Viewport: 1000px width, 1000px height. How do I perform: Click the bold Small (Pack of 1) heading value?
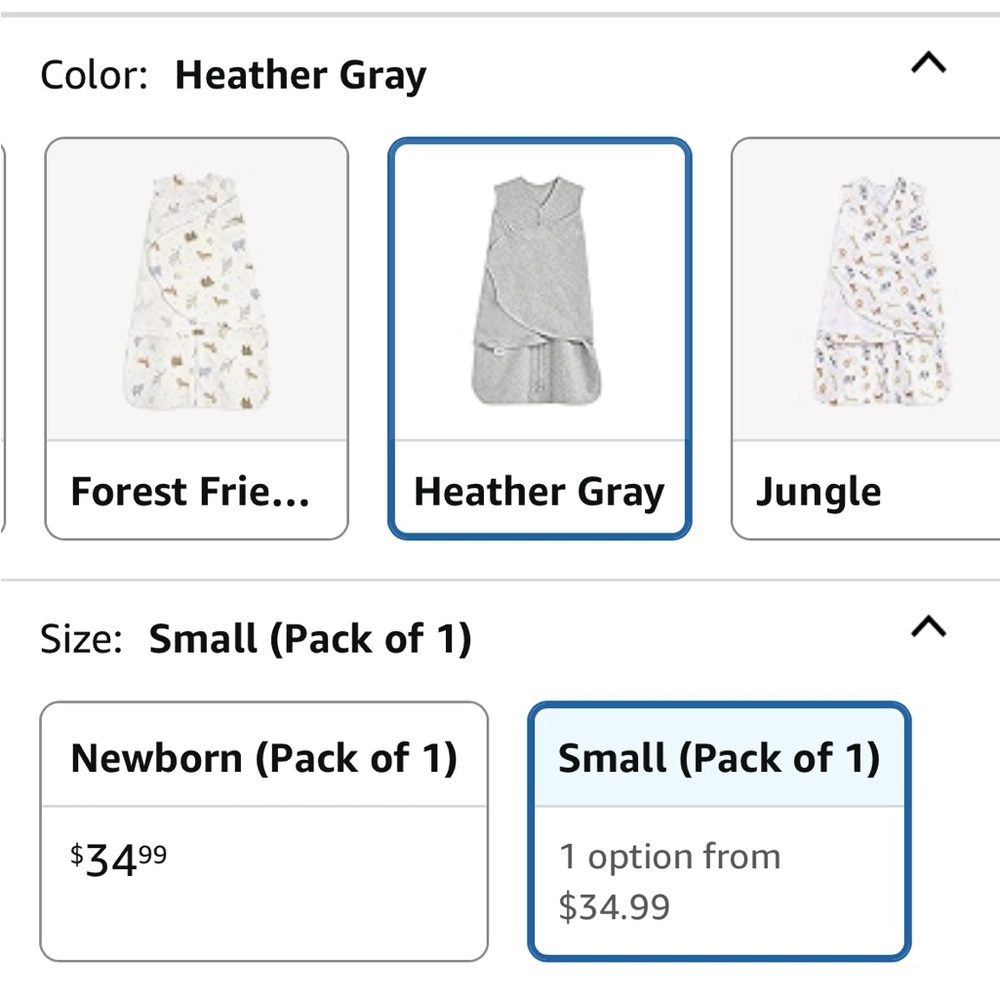click(x=310, y=640)
